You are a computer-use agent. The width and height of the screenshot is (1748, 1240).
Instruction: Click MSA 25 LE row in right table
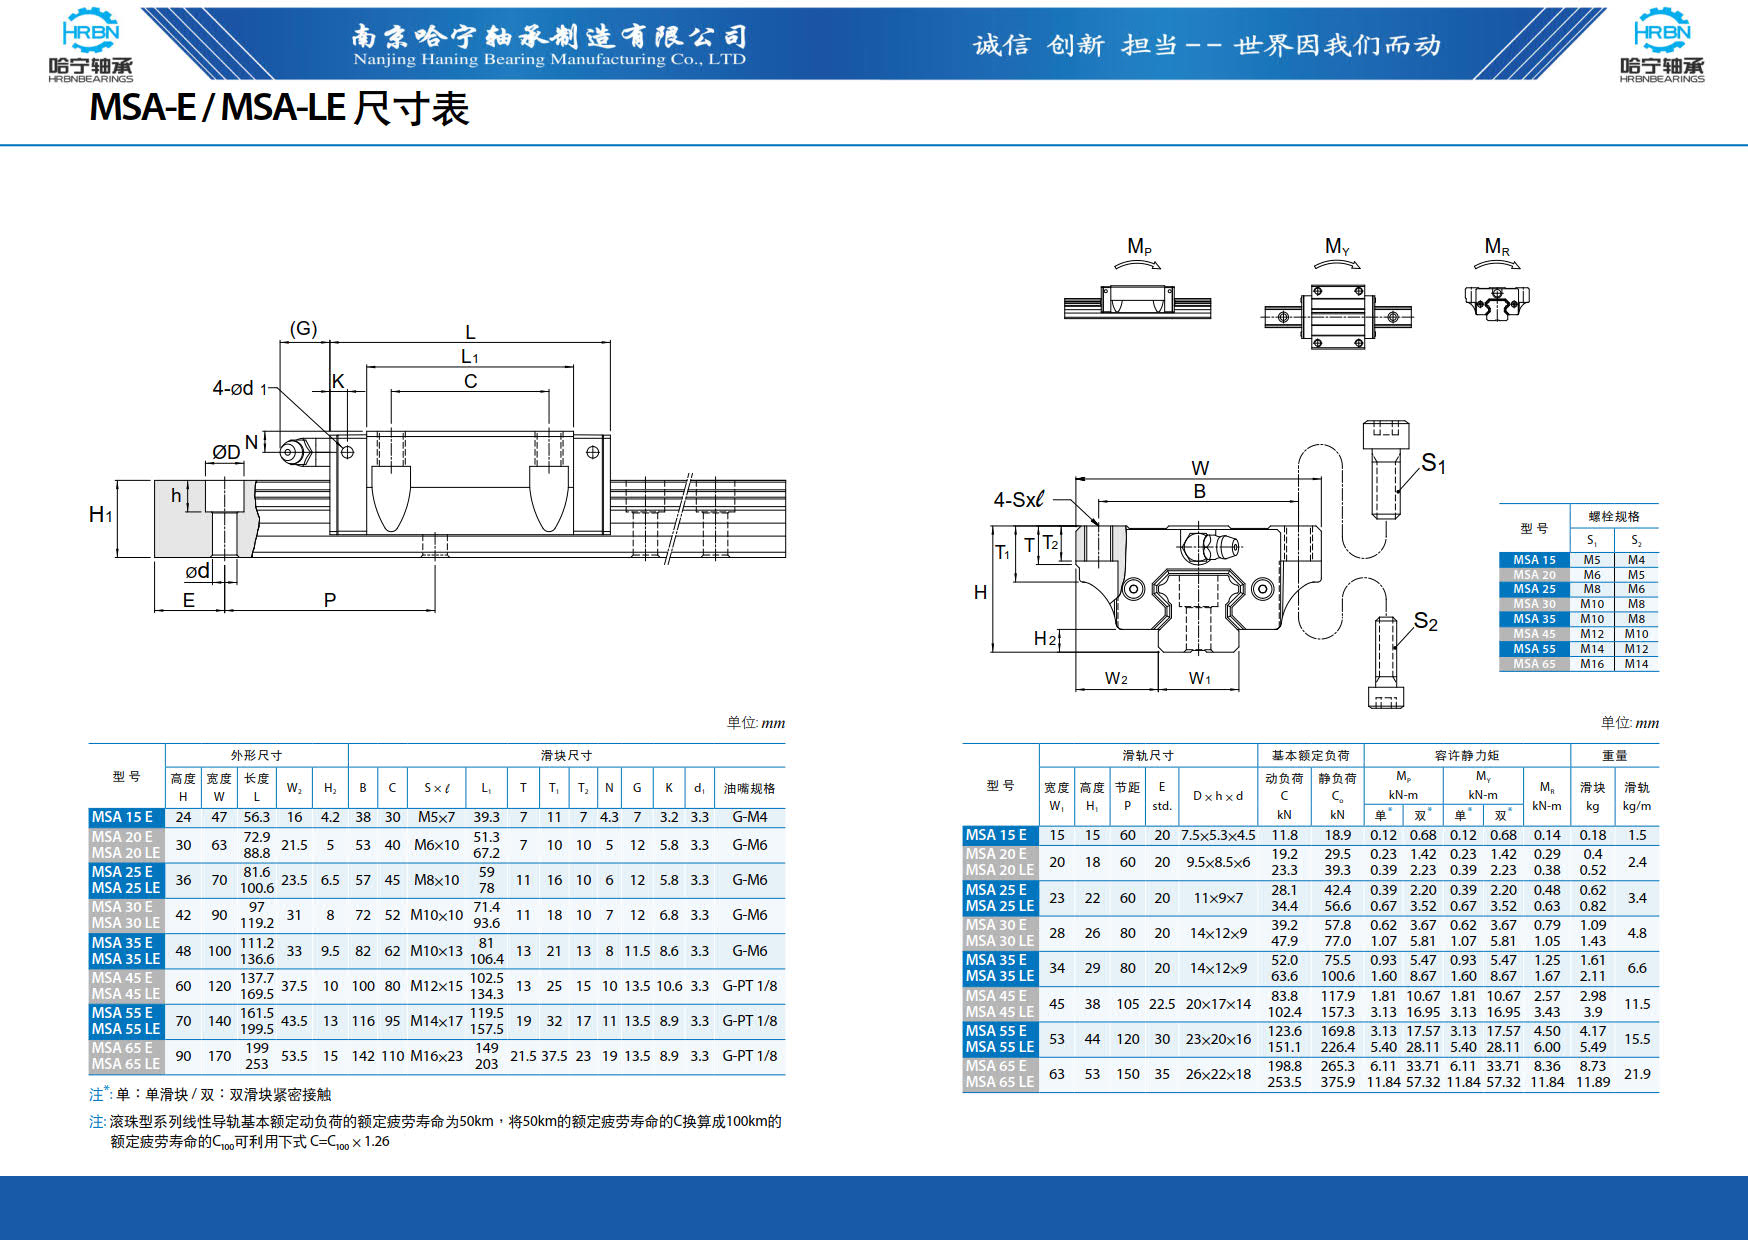[x=1000, y=906]
